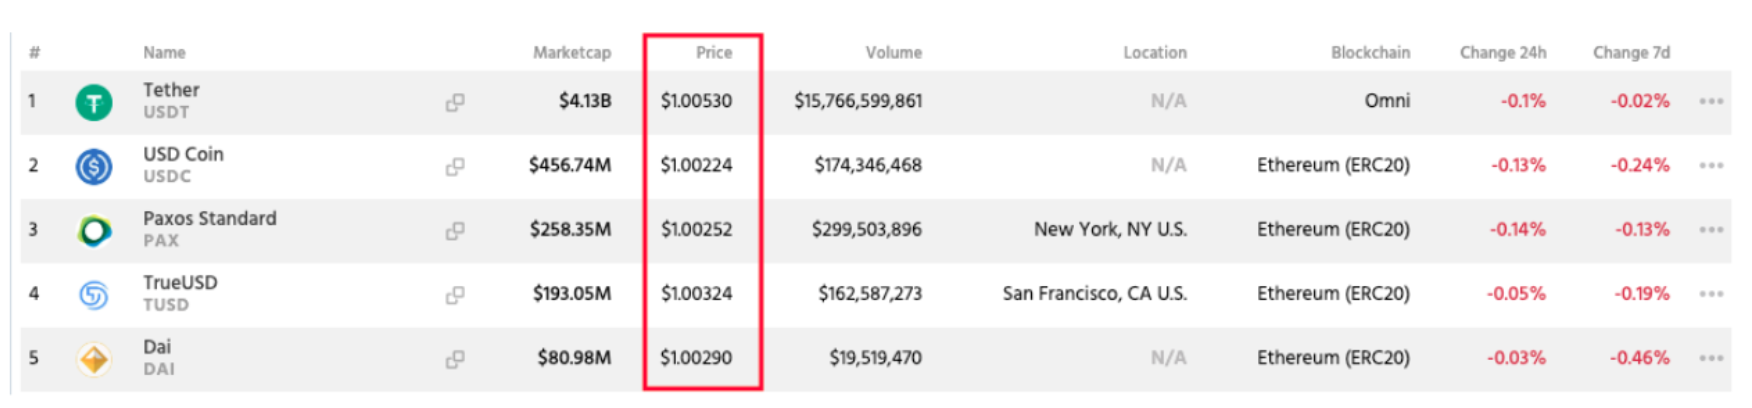Image resolution: width=1752 pixels, height=408 pixels.
Task: Select the TUSD ticker symbol
Action: 166,305
